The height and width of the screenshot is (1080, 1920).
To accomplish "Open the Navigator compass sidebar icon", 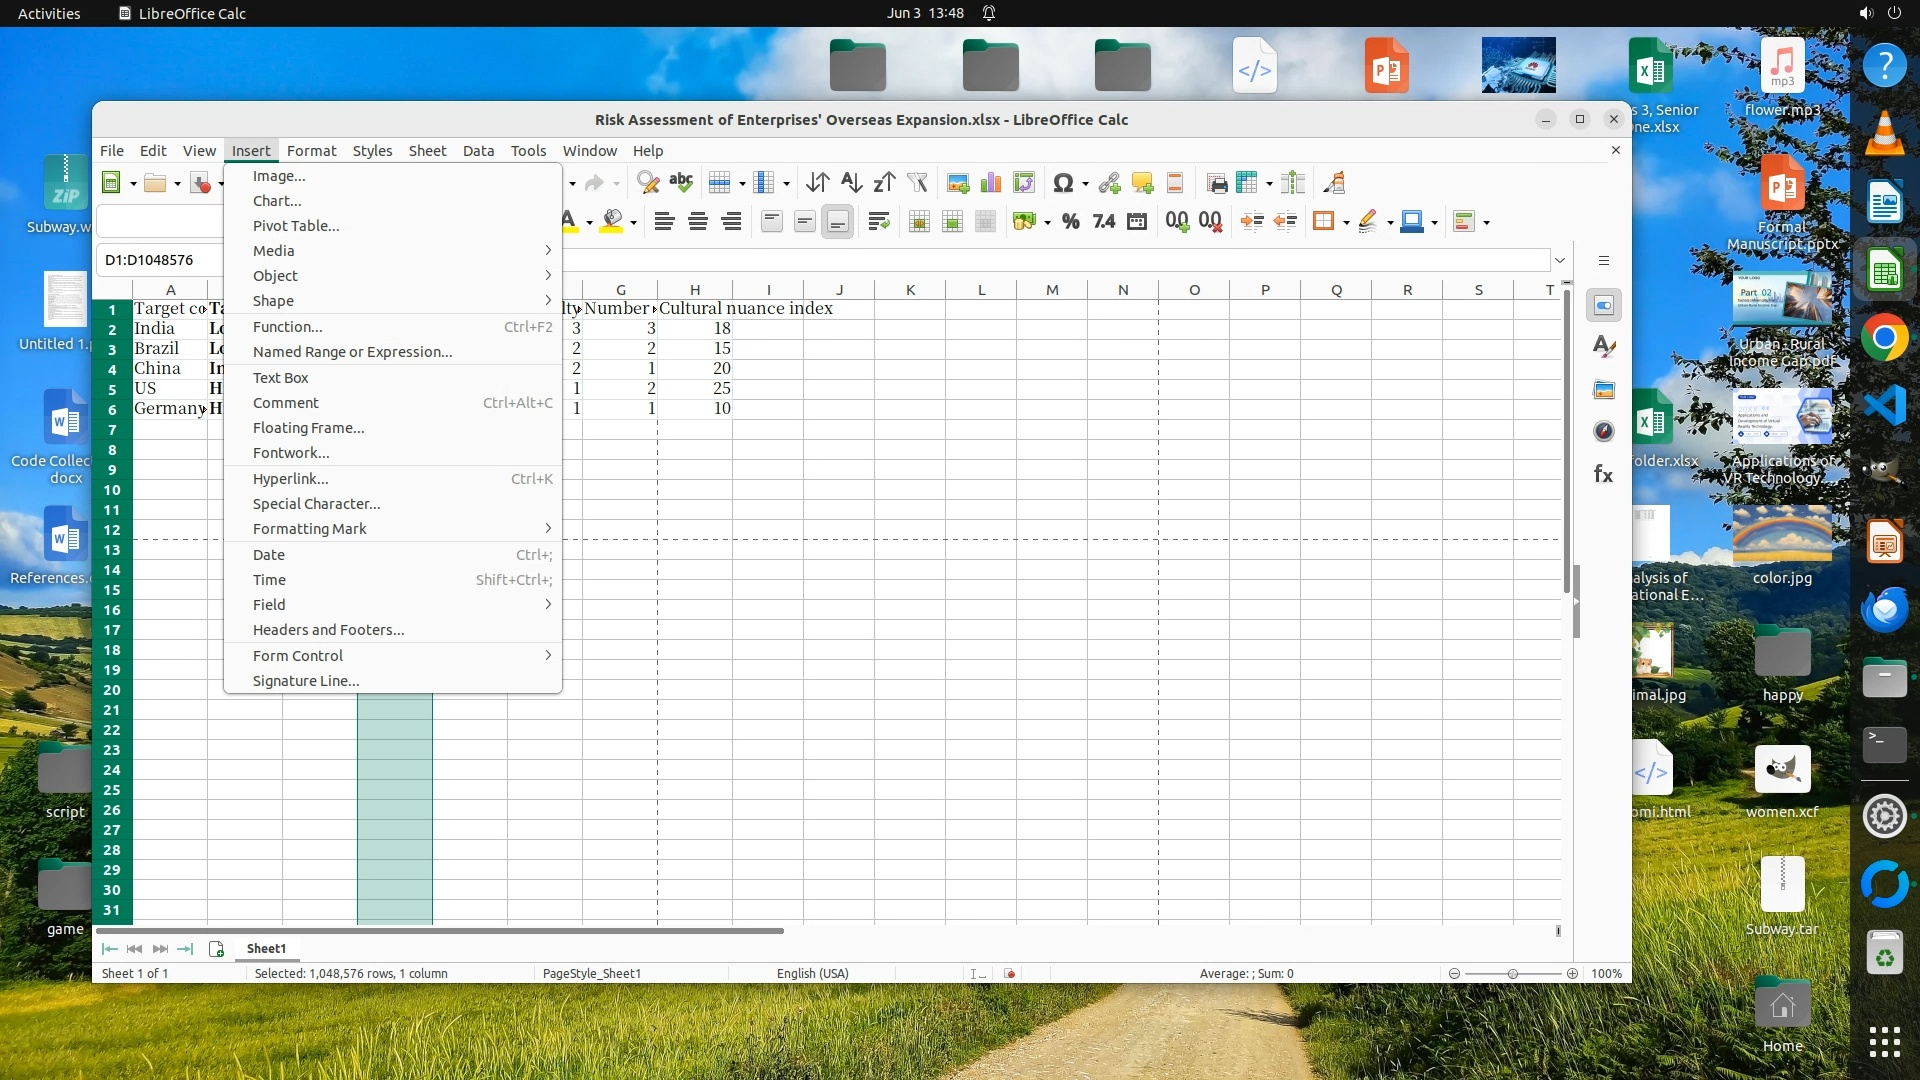I will (x=1603, y=431).
